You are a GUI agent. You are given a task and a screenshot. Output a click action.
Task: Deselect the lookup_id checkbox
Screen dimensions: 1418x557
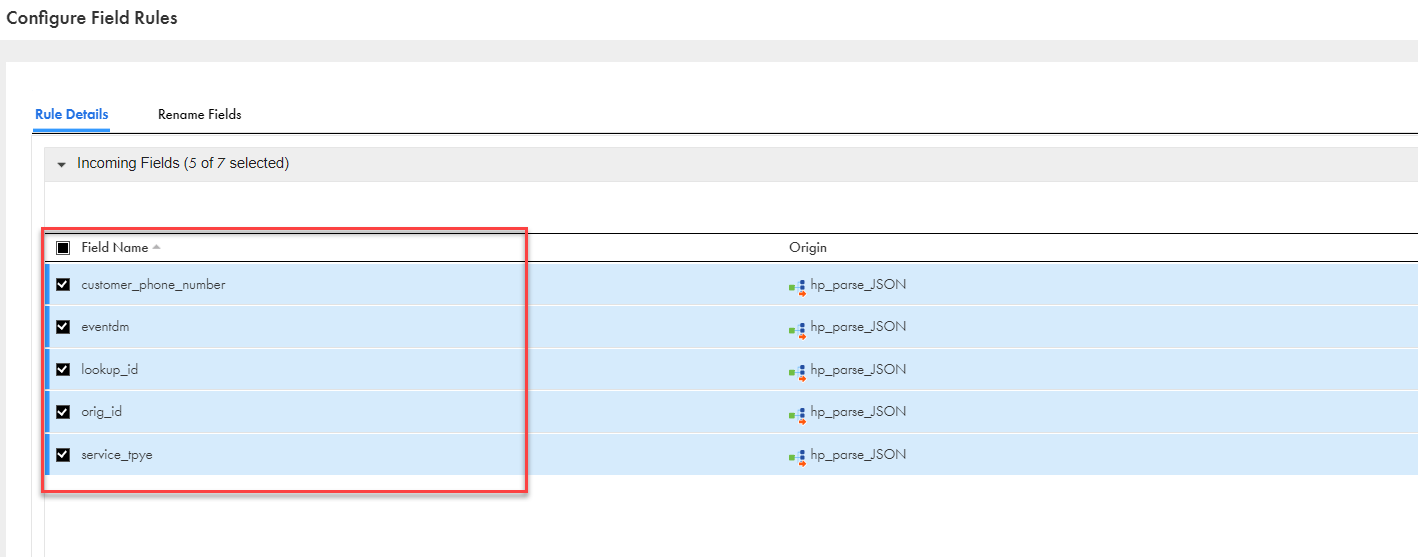click(63, 370)
